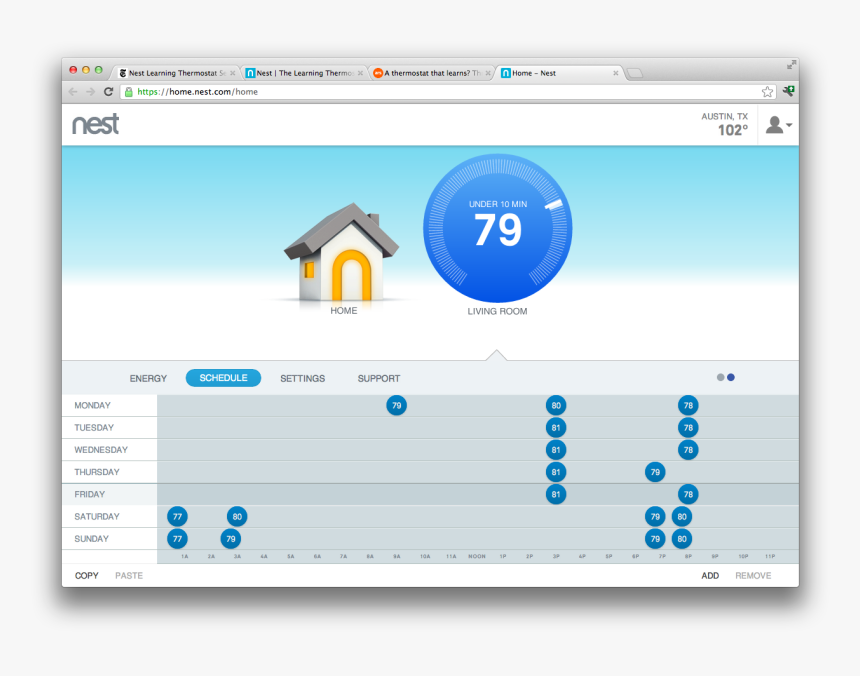Open the Schedule tab
The width and height of the screenshot is (860, 676).
223,378
